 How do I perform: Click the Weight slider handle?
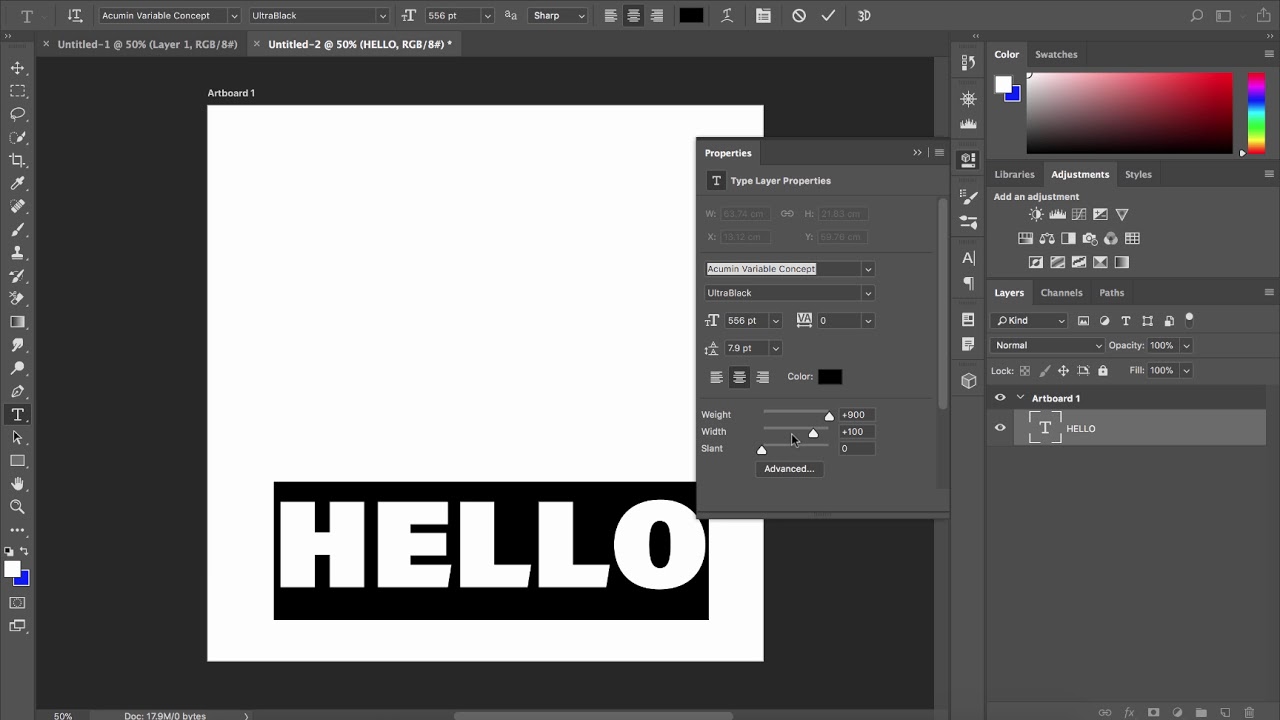tap(829, 416)
